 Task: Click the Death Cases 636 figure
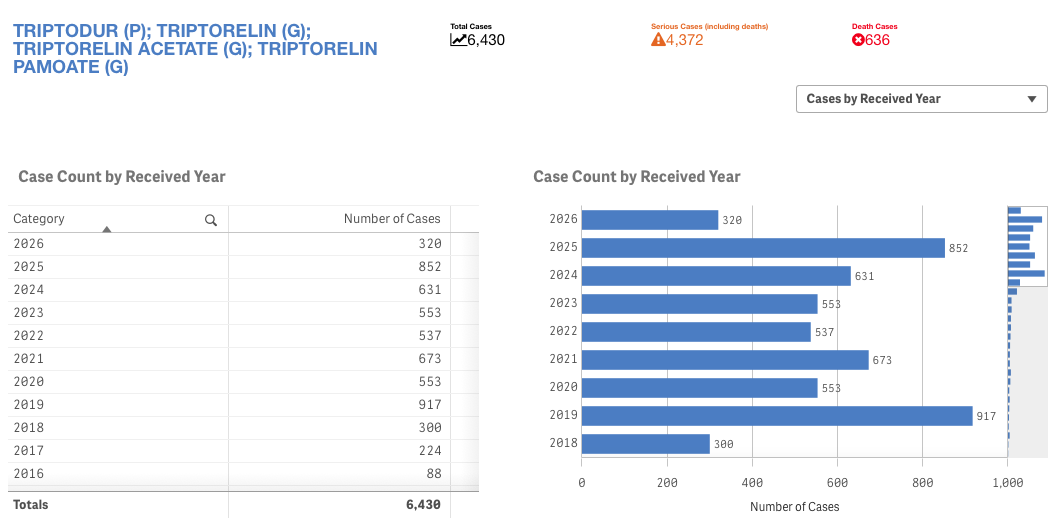tap(878, 40)
